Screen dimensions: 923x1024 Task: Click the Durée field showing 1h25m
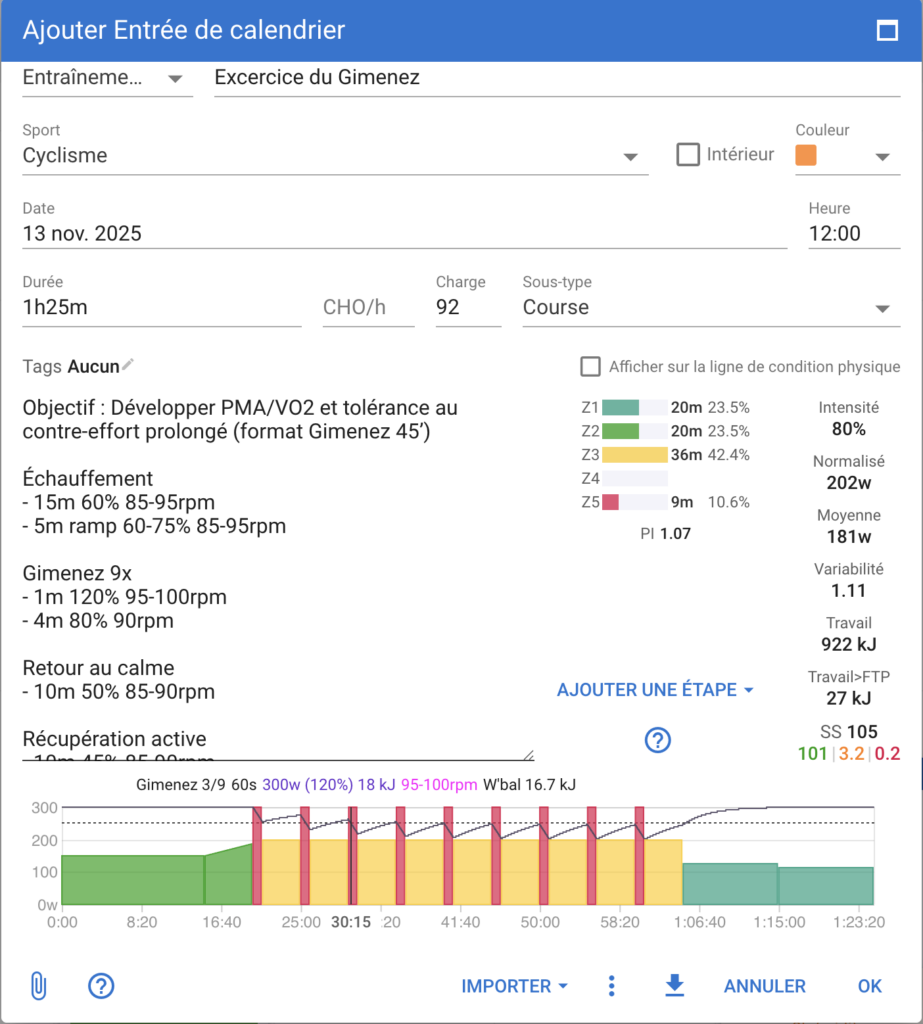pos(160,308)
